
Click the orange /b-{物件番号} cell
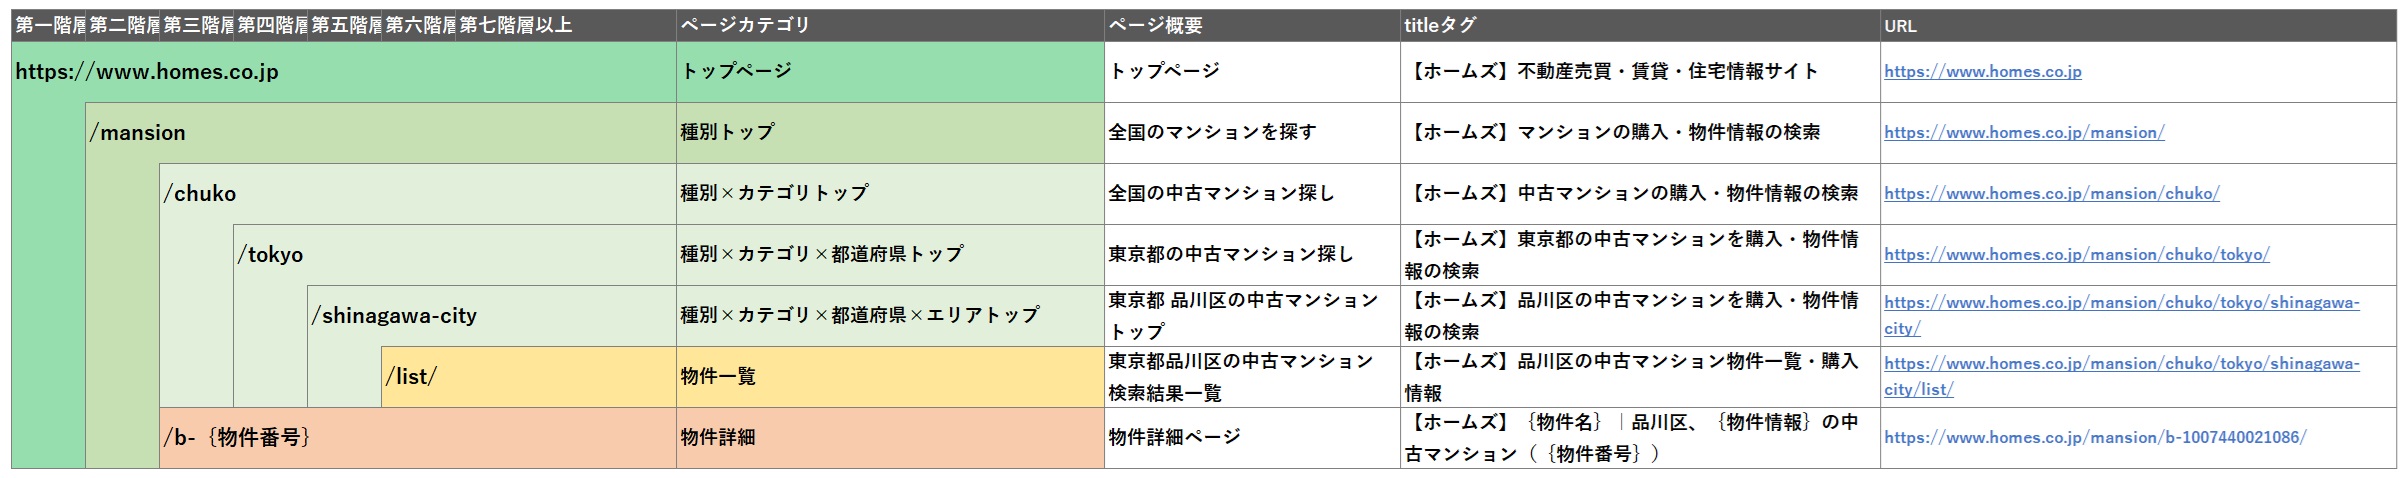pyautogui.click(x=238, y=438)
